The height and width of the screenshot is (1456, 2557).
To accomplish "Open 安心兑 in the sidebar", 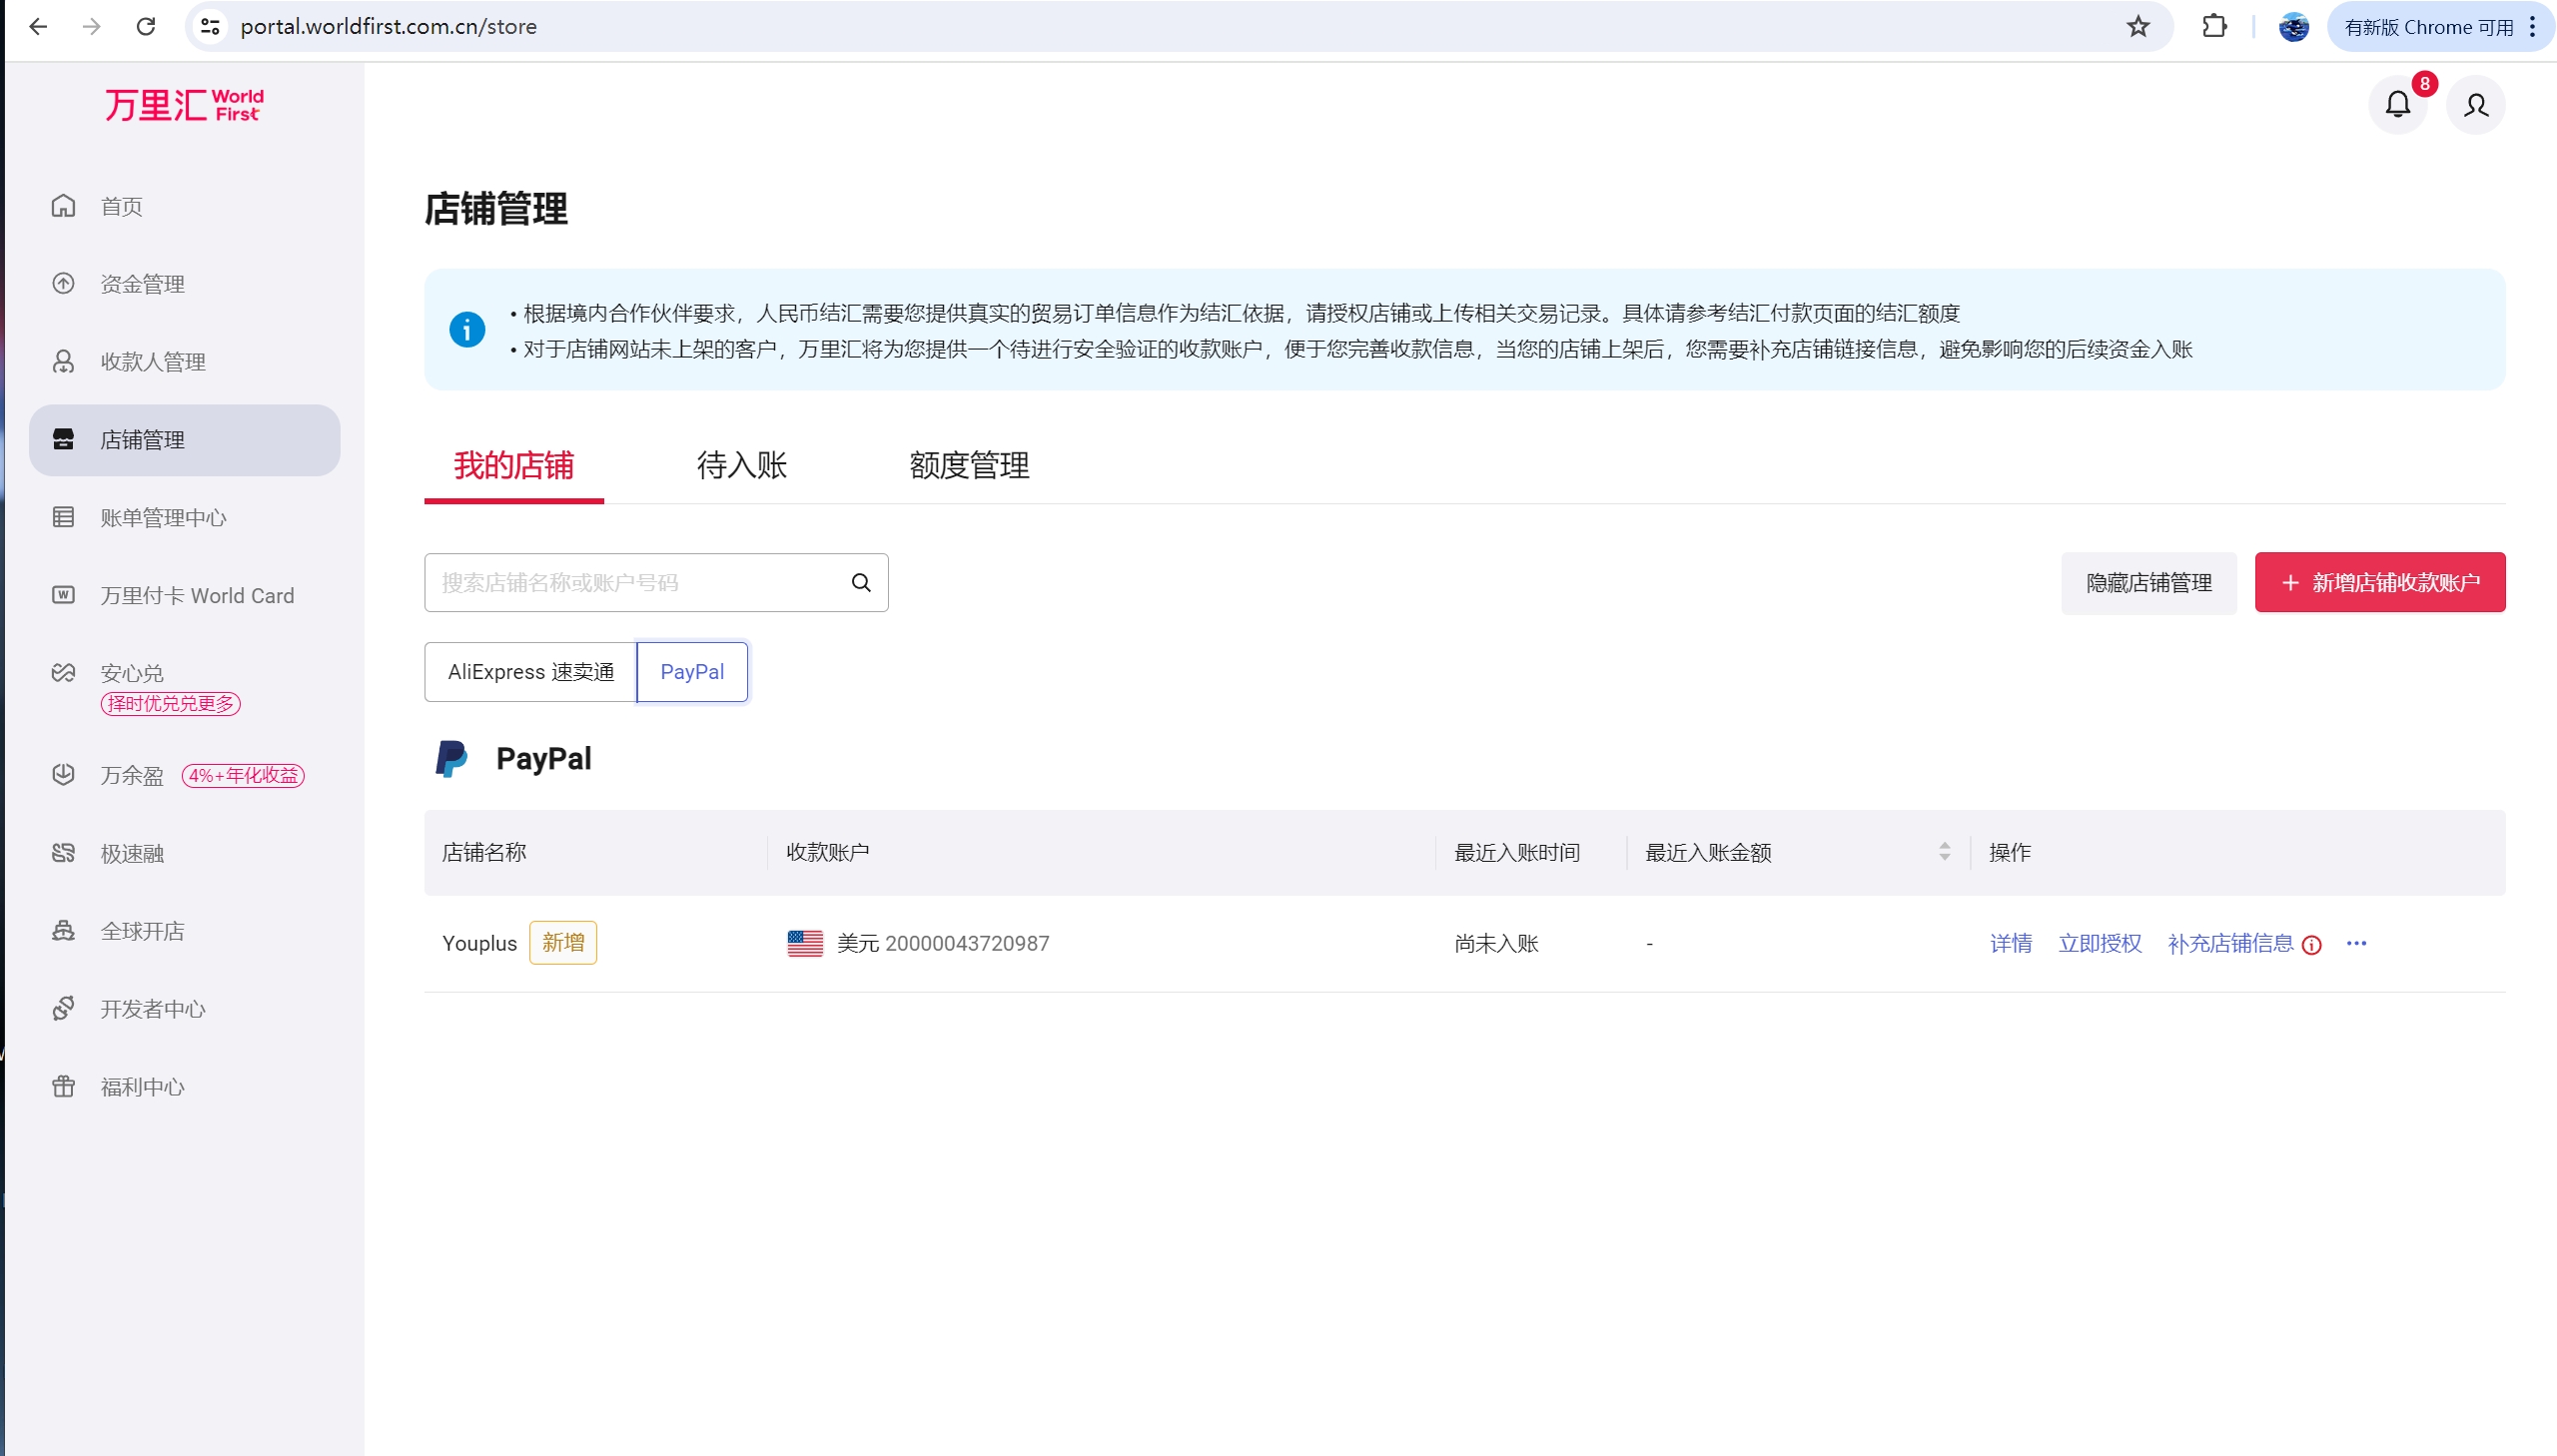I will click(132, 673).
